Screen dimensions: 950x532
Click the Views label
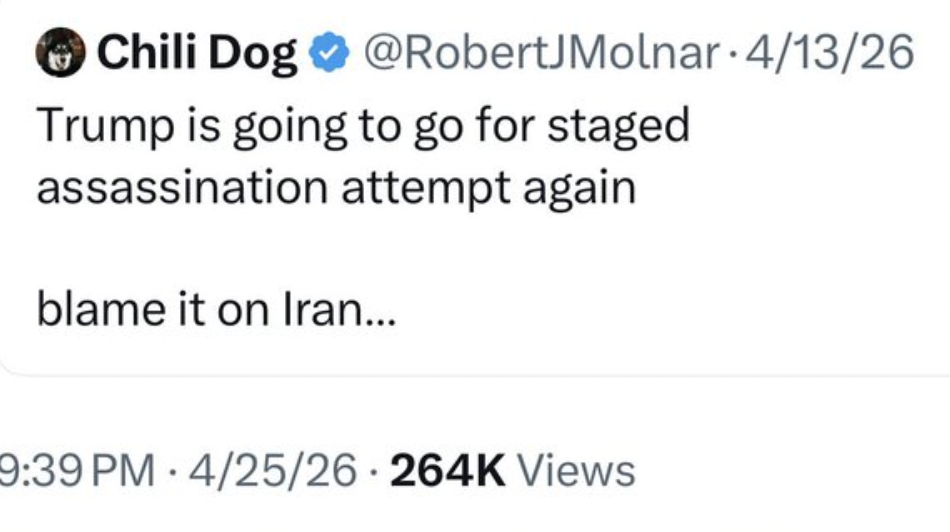pos(578,470)
